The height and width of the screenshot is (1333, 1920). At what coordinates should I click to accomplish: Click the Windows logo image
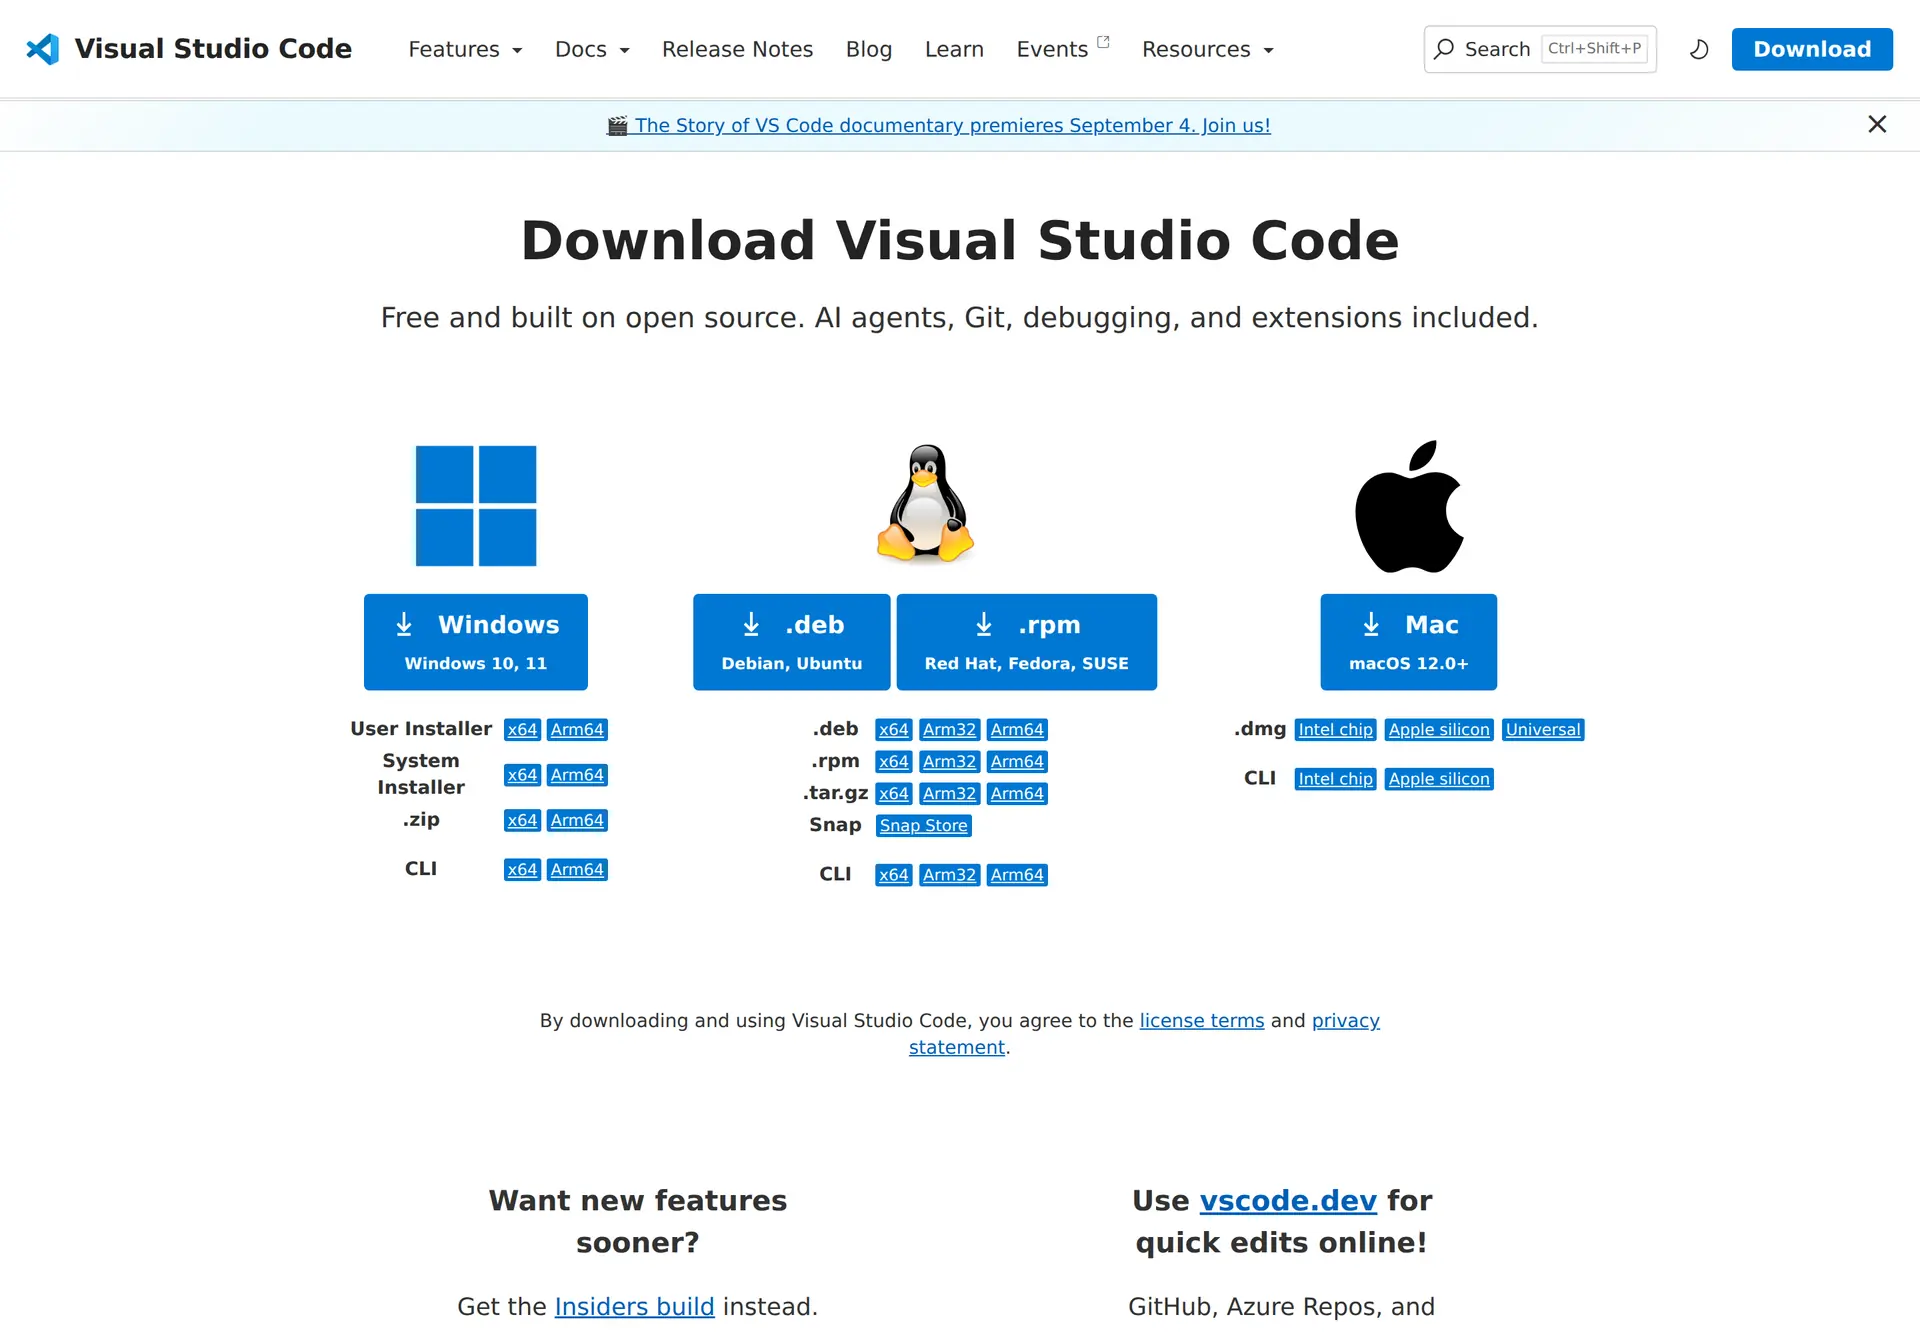point(476,506)
